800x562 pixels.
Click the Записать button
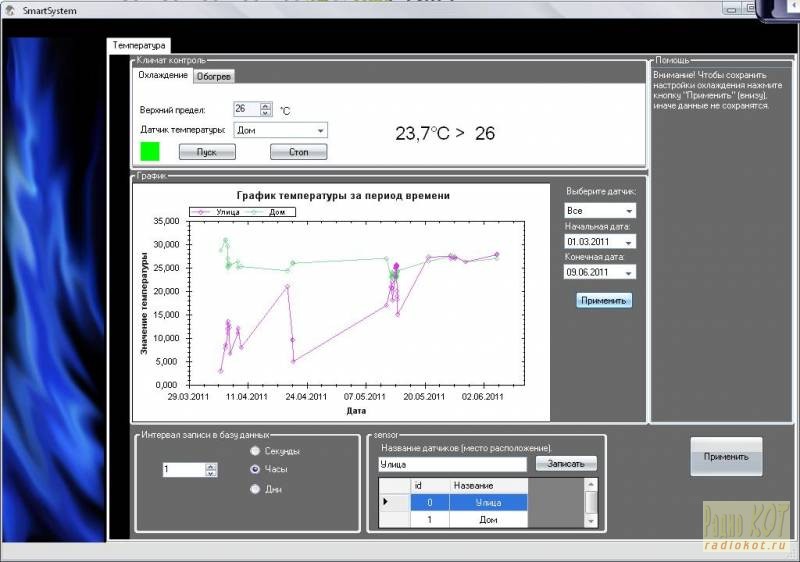coord(566,464)
